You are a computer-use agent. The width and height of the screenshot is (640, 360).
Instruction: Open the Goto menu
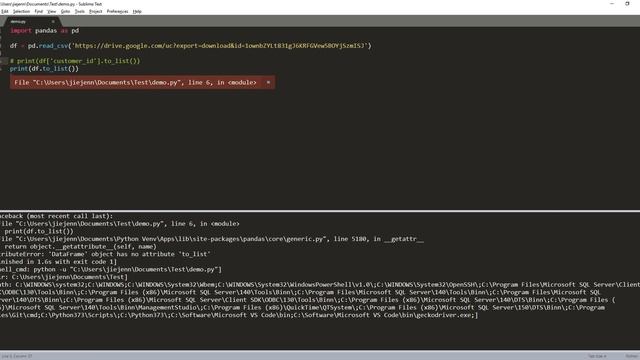(65, 11)
